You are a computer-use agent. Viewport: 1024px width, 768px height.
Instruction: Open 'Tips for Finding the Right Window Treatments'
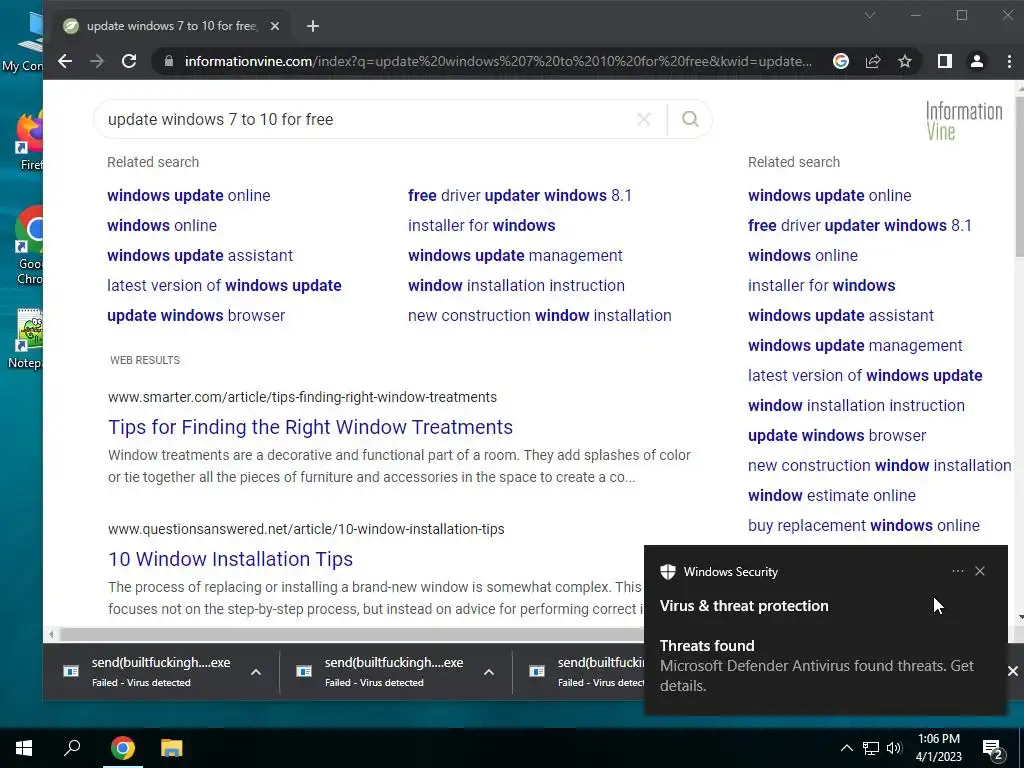(x=310, y=427)
